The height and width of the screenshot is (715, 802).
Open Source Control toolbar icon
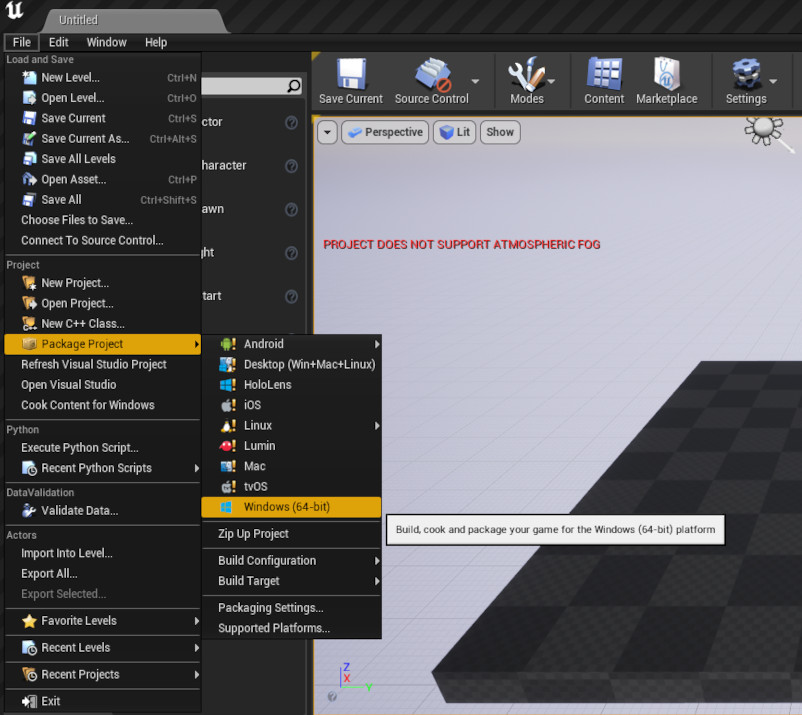point(433,74)
